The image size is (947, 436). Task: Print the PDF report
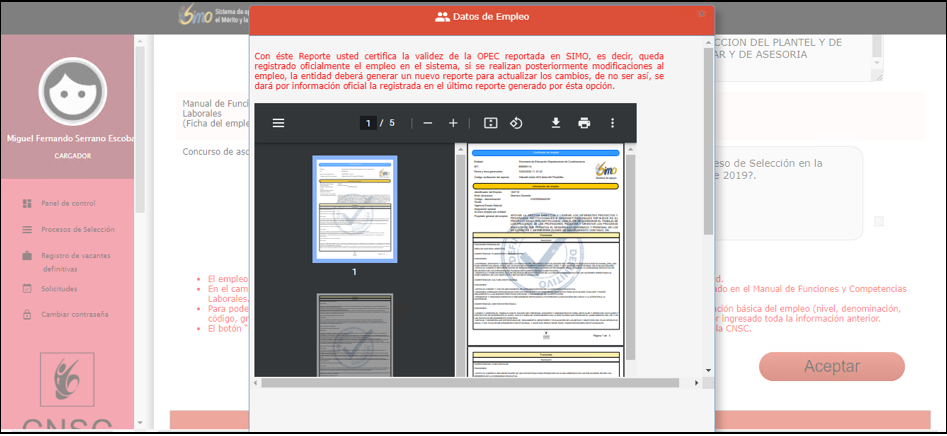pyautogui.click(x=584, y=123)
